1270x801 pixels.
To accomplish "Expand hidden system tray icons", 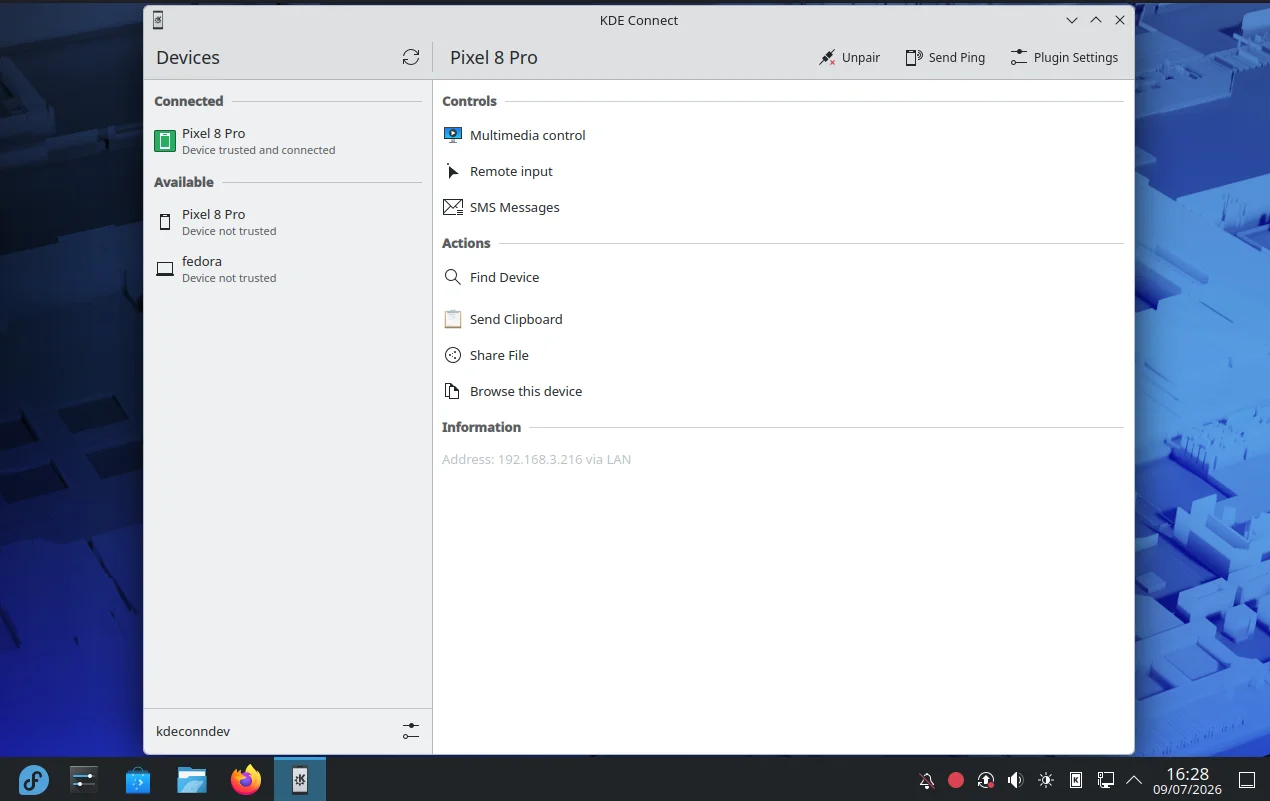I will [x=1134, y=780].
